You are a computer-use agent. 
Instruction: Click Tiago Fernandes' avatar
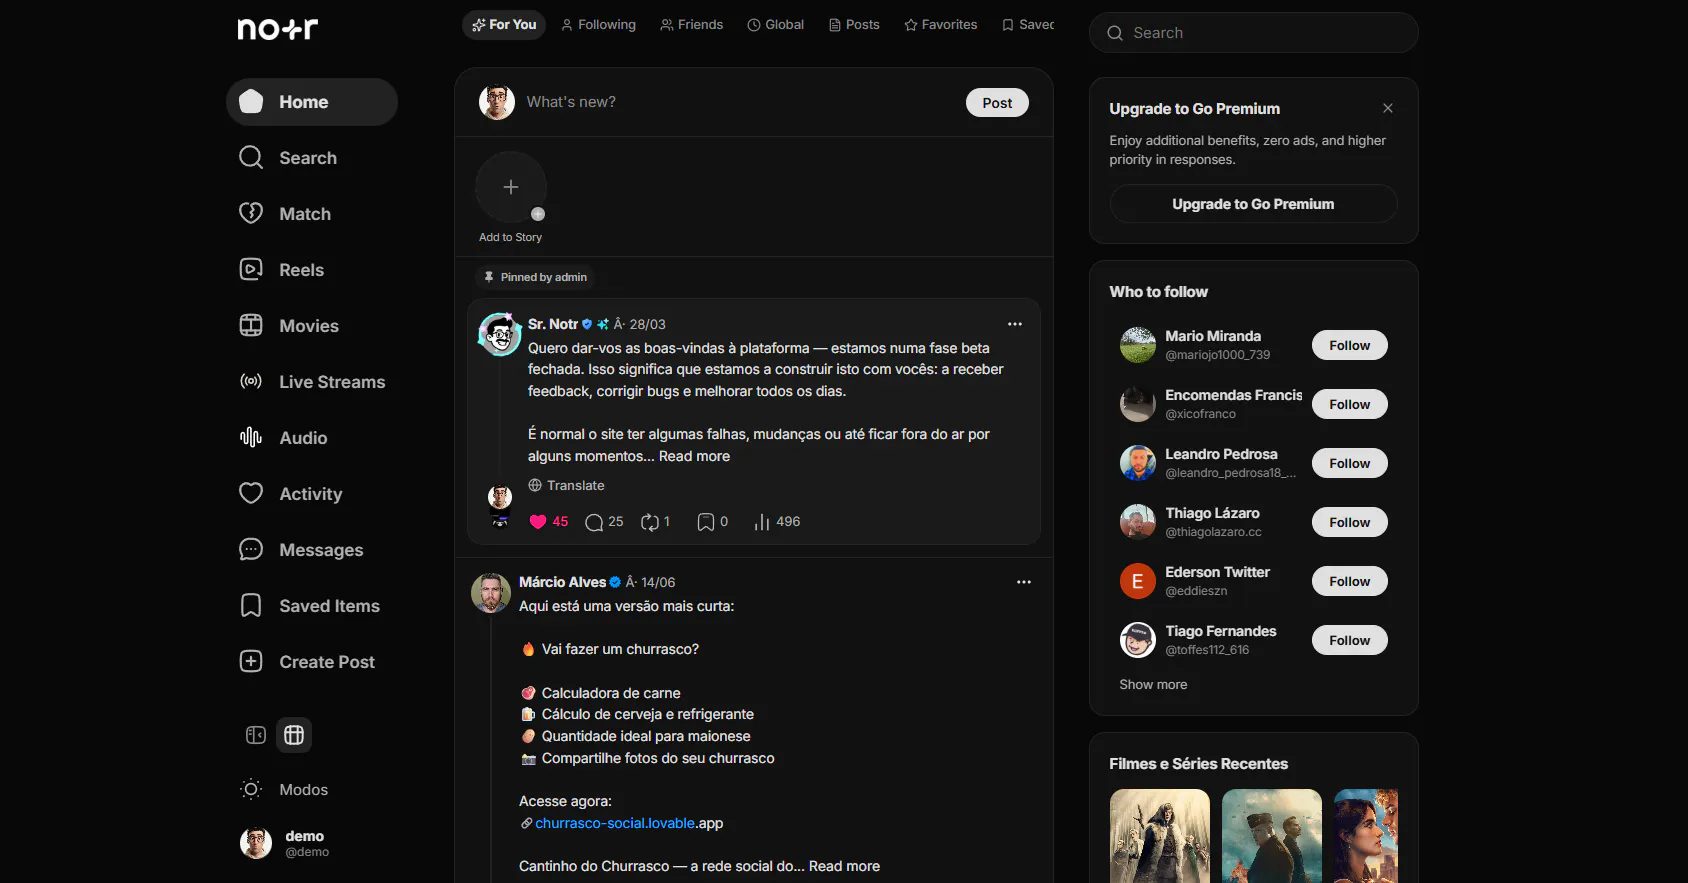point(1138,640)
